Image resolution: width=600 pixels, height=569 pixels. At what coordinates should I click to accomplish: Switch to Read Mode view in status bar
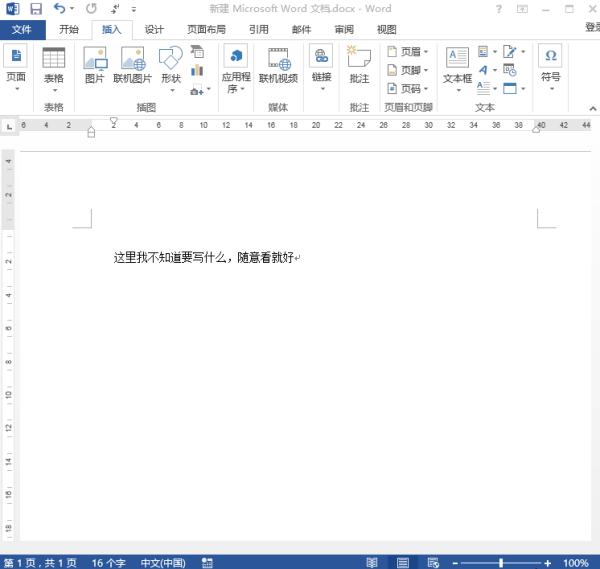point(372,562)
